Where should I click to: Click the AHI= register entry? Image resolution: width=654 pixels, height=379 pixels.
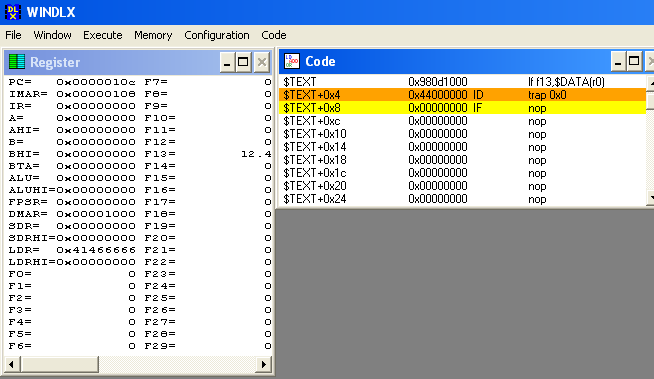[x=72, y=130]
